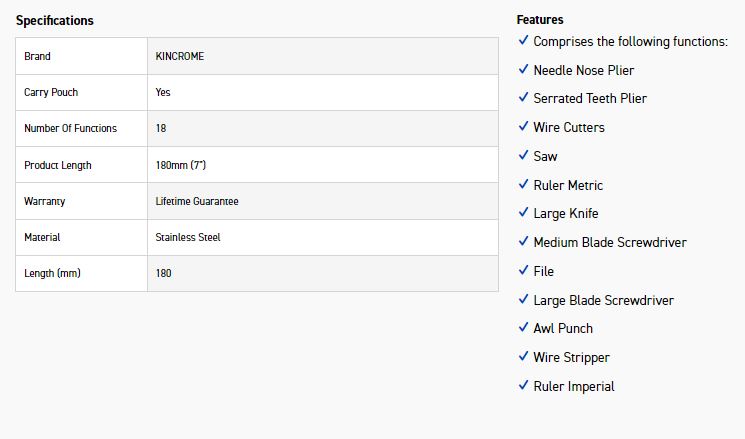Select the Number Of Functions value 18

click(161, 128)
